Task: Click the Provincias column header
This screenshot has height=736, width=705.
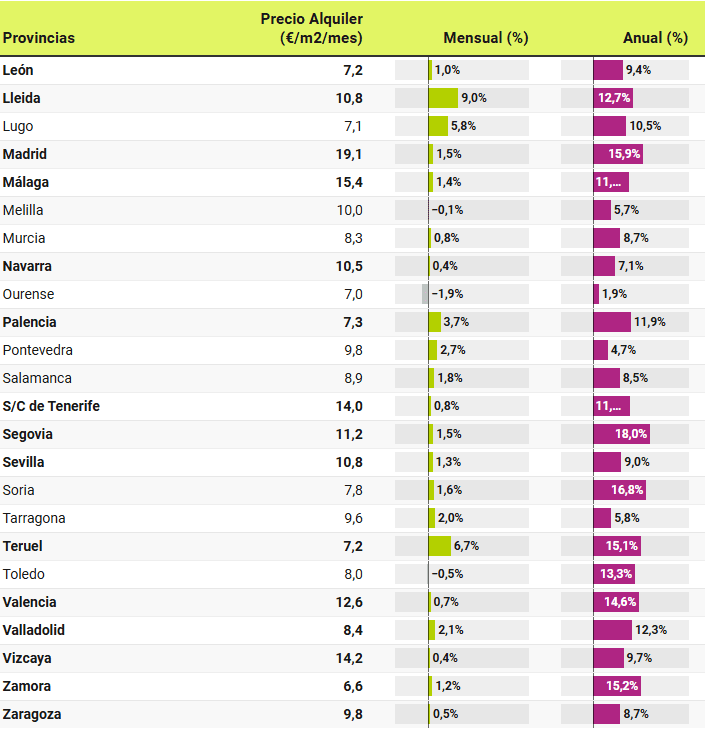Action: coord(39,38)
